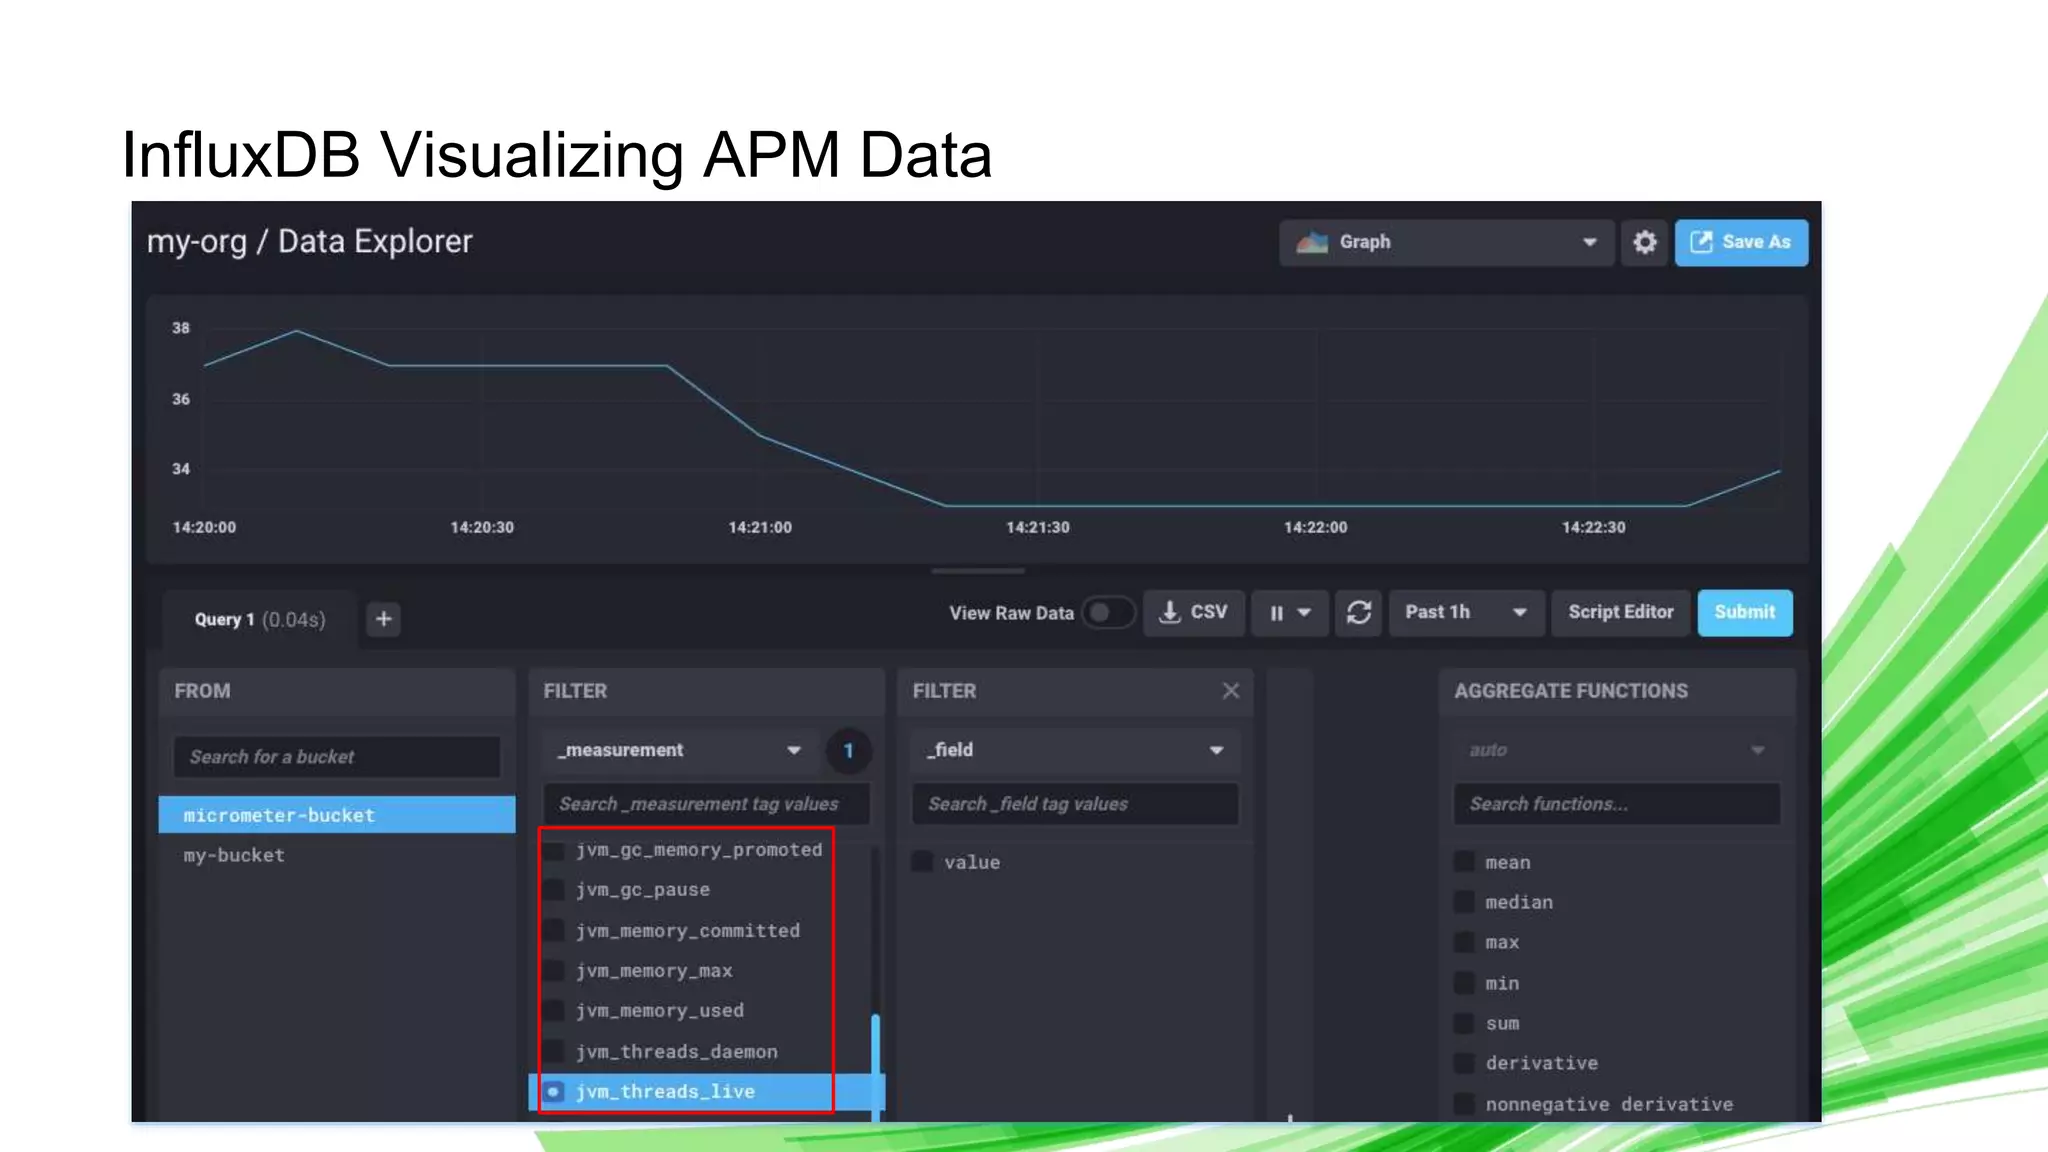Image resolution: width=2048 pixels, height=1152 pixels.
Task: Check jvm_memory_used measurement
Action: pos(553,1011)
